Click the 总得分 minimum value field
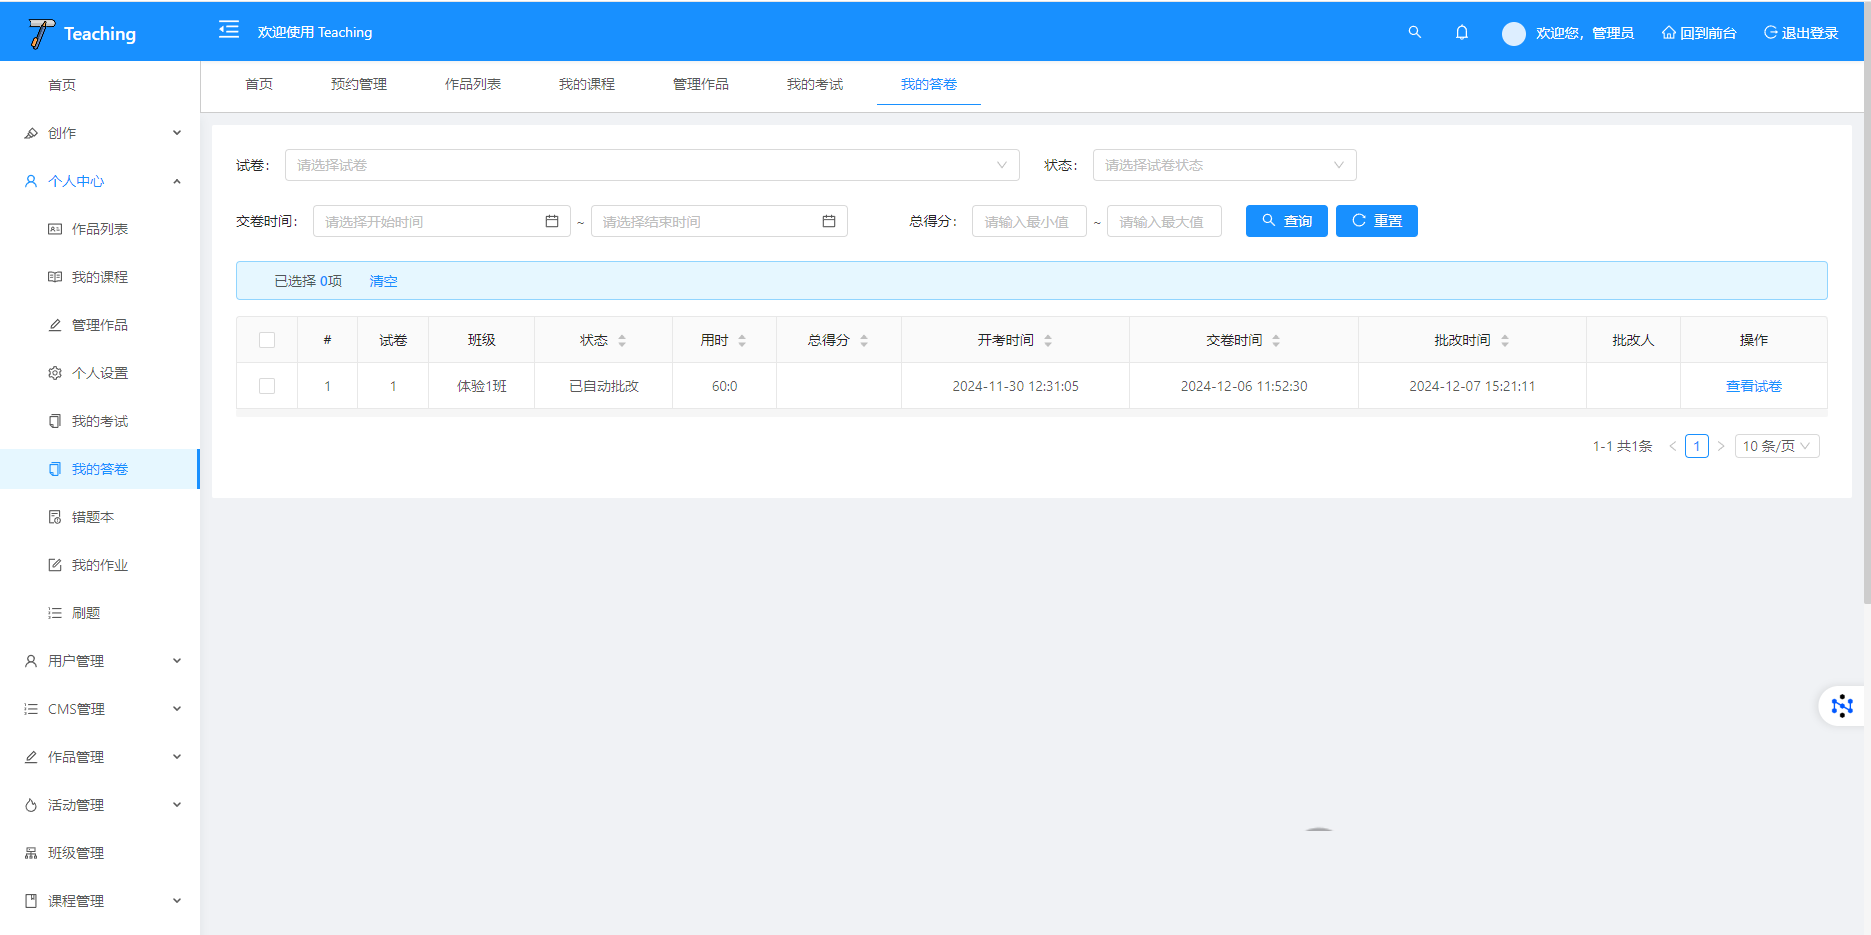The width and height of the screenshot is (1871, 935). coord(1028,221)
